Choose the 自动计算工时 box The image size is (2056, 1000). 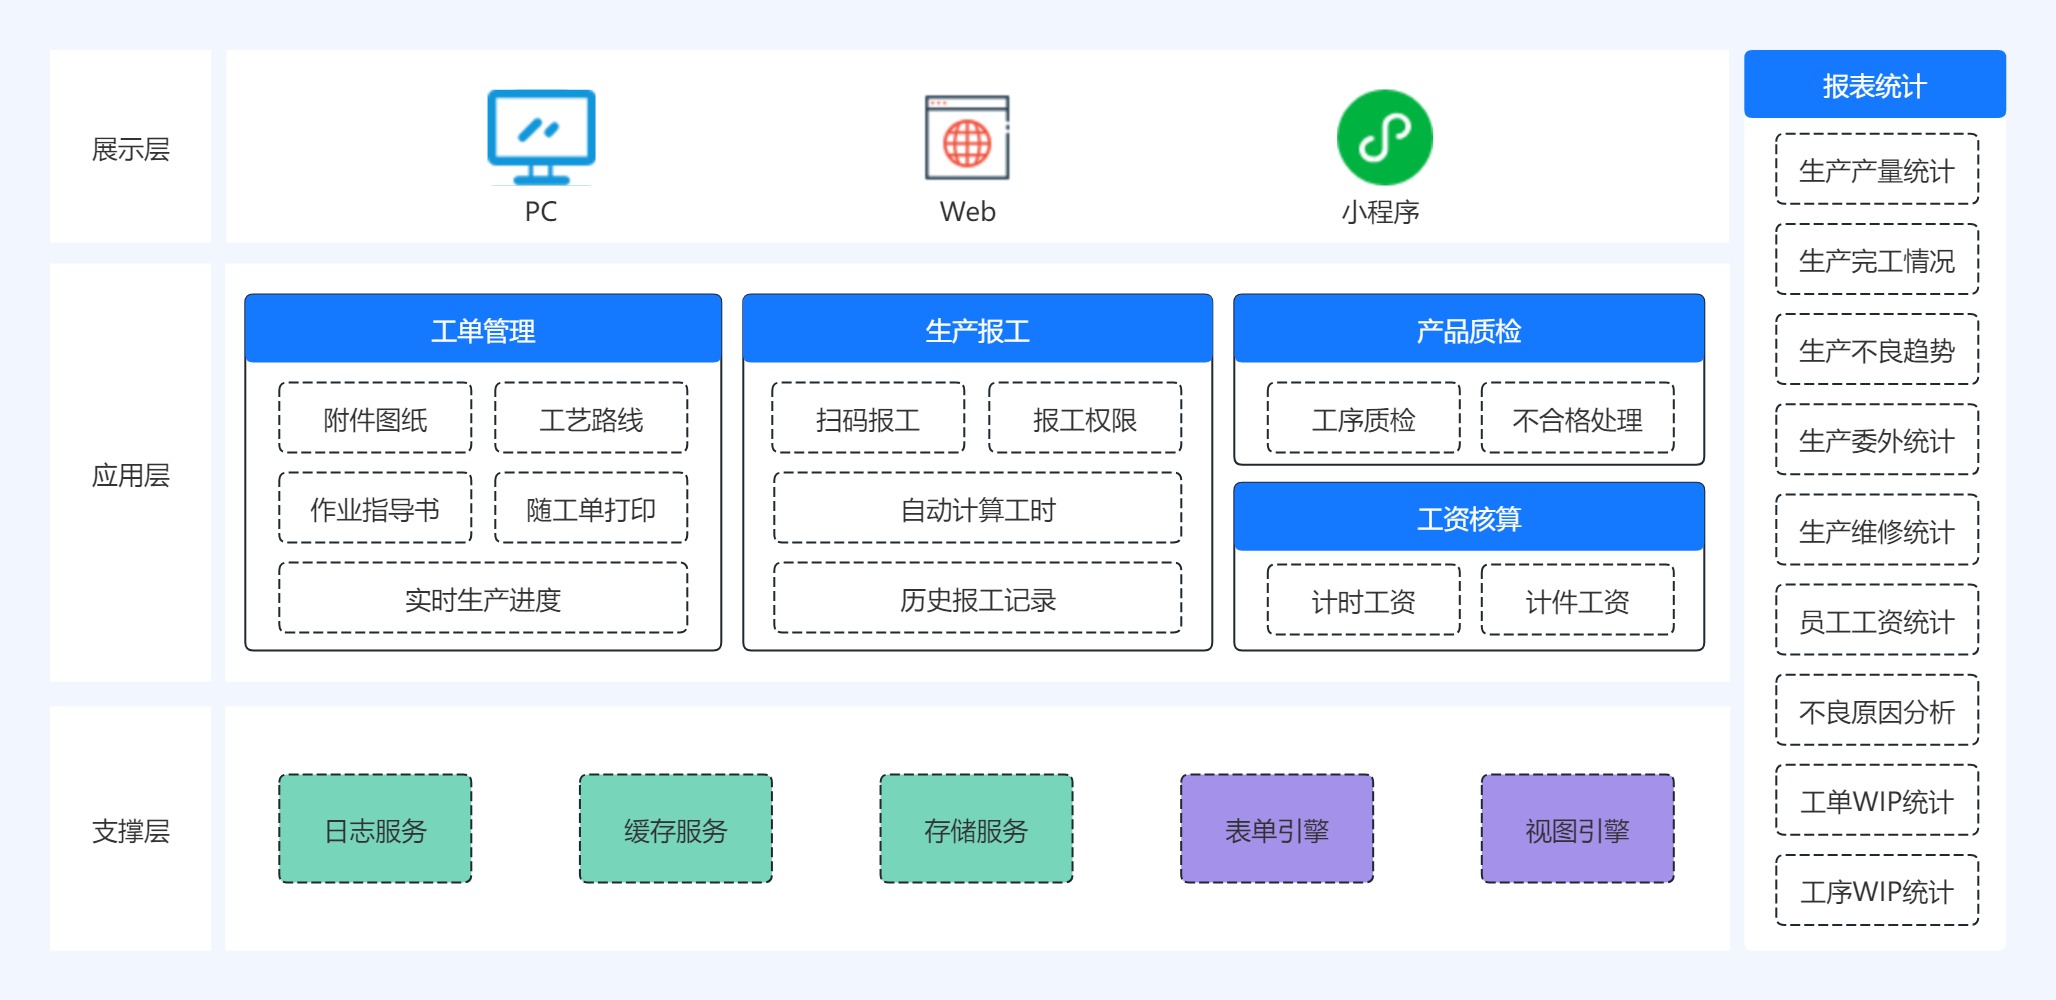[977, 509]
